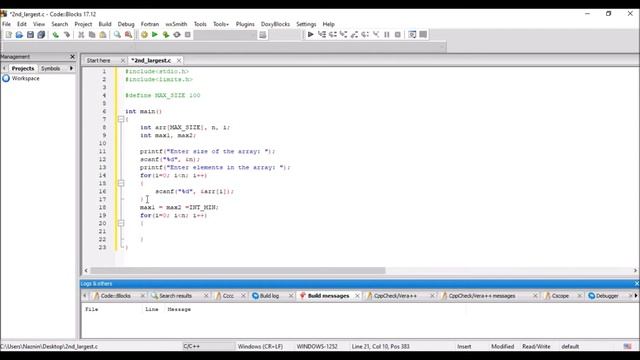Collapse the for-loop fold at line 15
Image resolution: width=640 pixels, height=360 pixels.
(121, 183)
